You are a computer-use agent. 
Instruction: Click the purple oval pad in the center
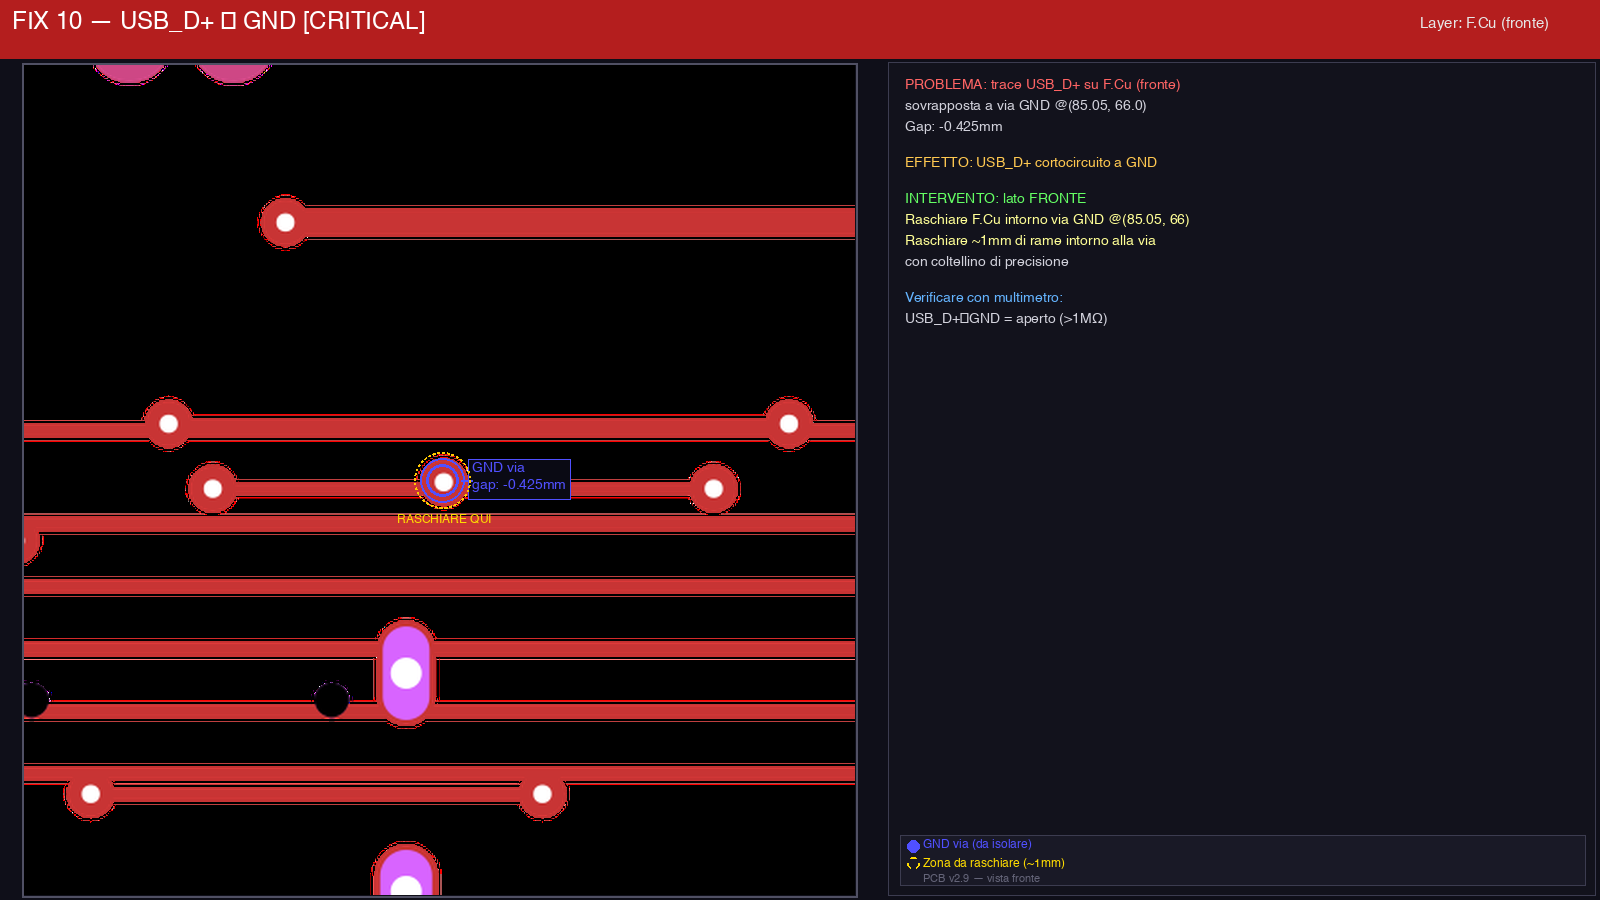[x=406, y=673]
